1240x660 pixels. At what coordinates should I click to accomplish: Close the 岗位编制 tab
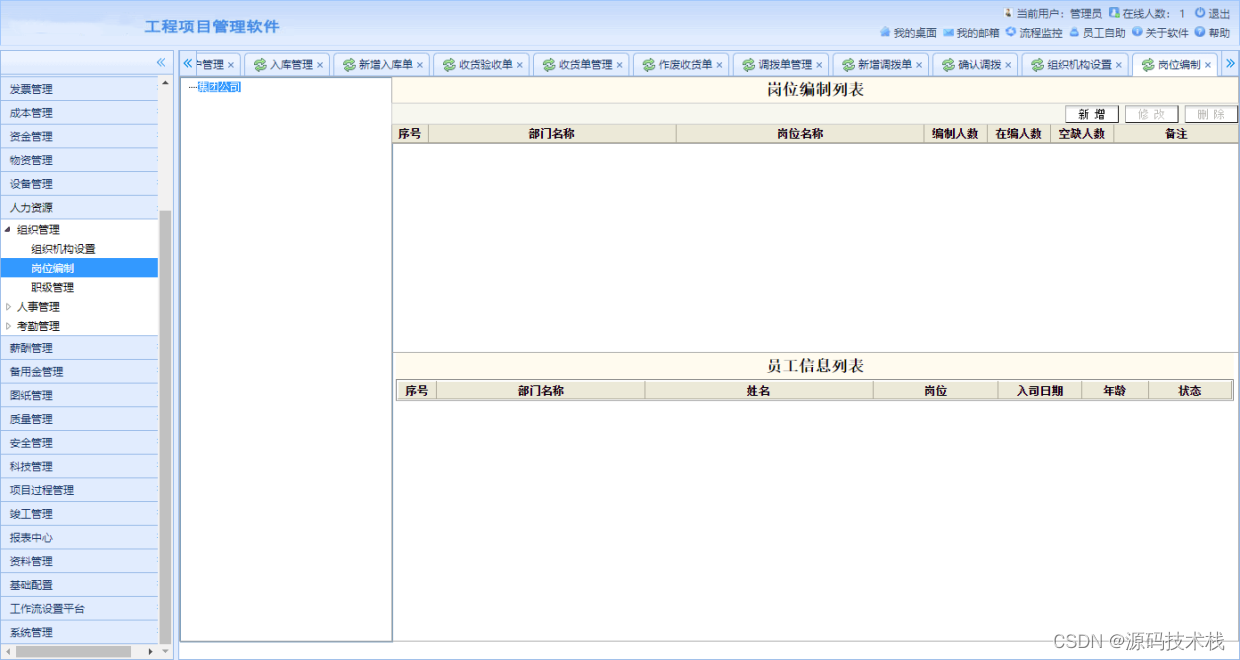[x=1208, y=65]
